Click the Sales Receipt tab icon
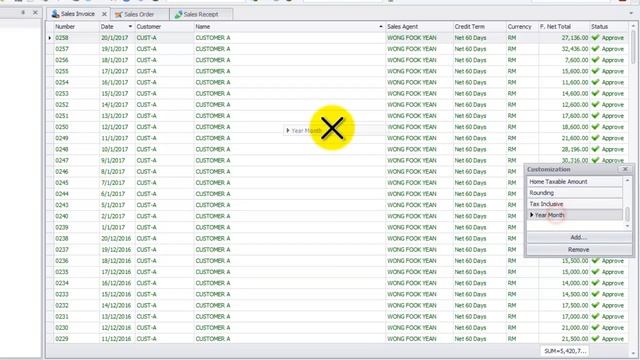Image resolution: width=640 pixels, height=360 pixels. [178, 14]
